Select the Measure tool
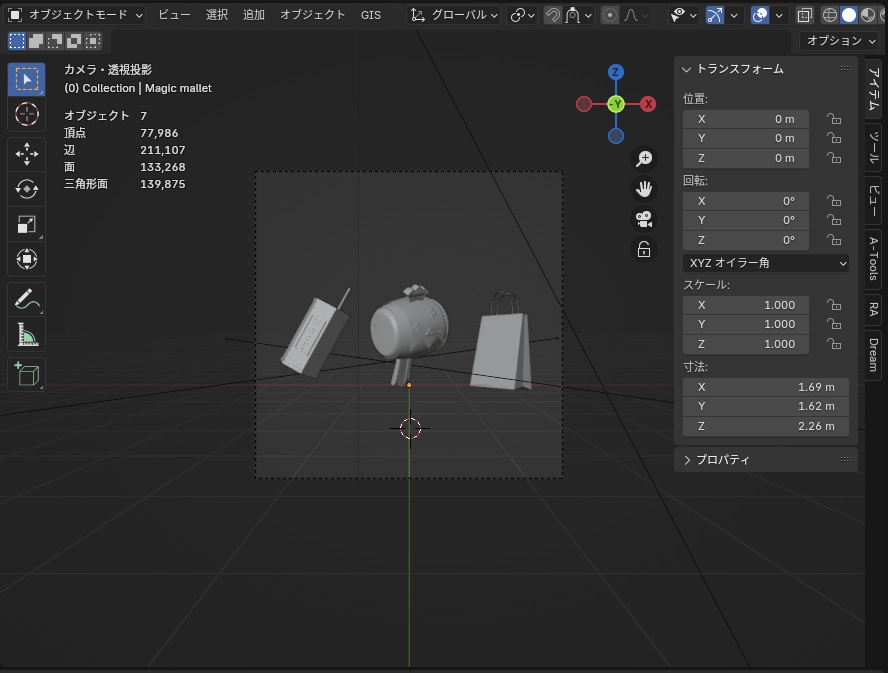This screenshot has height=673, width=888. (27, 335)
